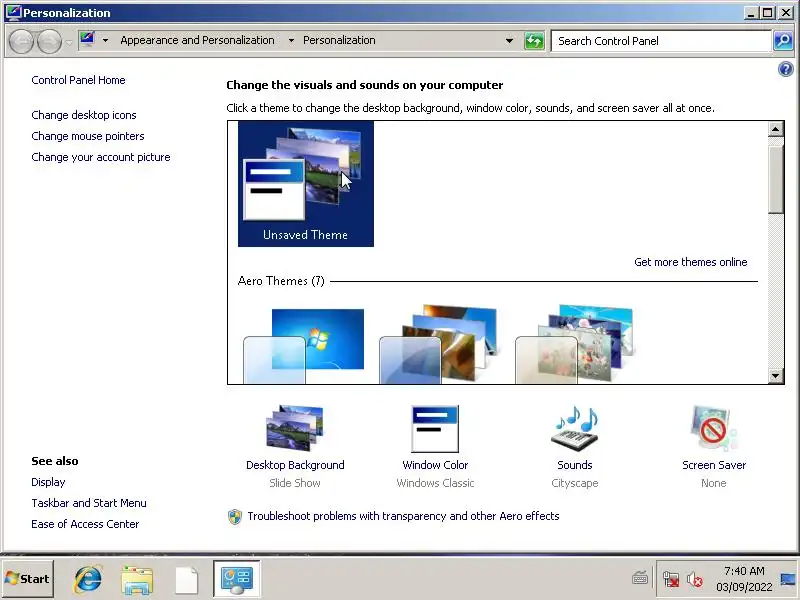Click in the Search Control Panel field
This screenshot has height=600, width=800.
(x=661, y=41)
